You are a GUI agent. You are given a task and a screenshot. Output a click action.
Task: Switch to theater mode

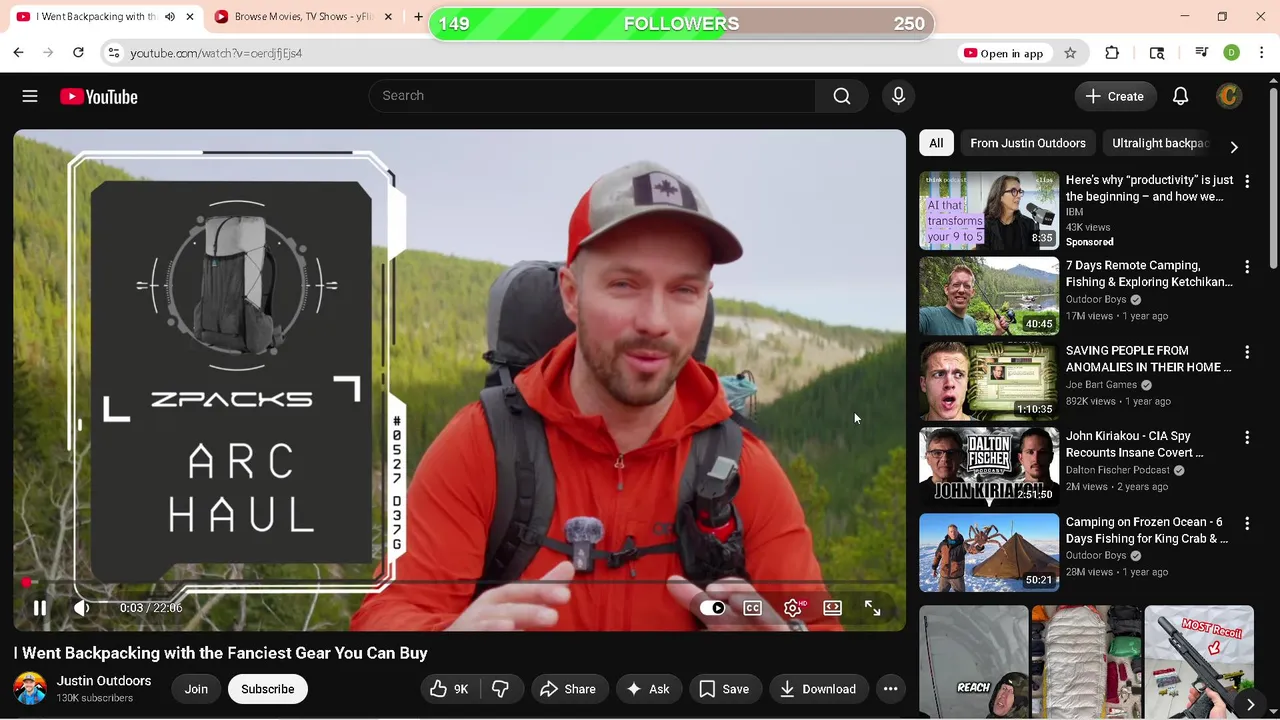coord(832,608)
